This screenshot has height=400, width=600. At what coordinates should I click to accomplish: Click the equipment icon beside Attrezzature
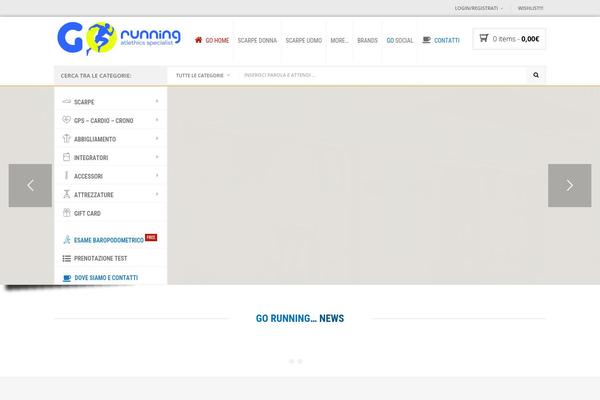(x=67, y=194)
